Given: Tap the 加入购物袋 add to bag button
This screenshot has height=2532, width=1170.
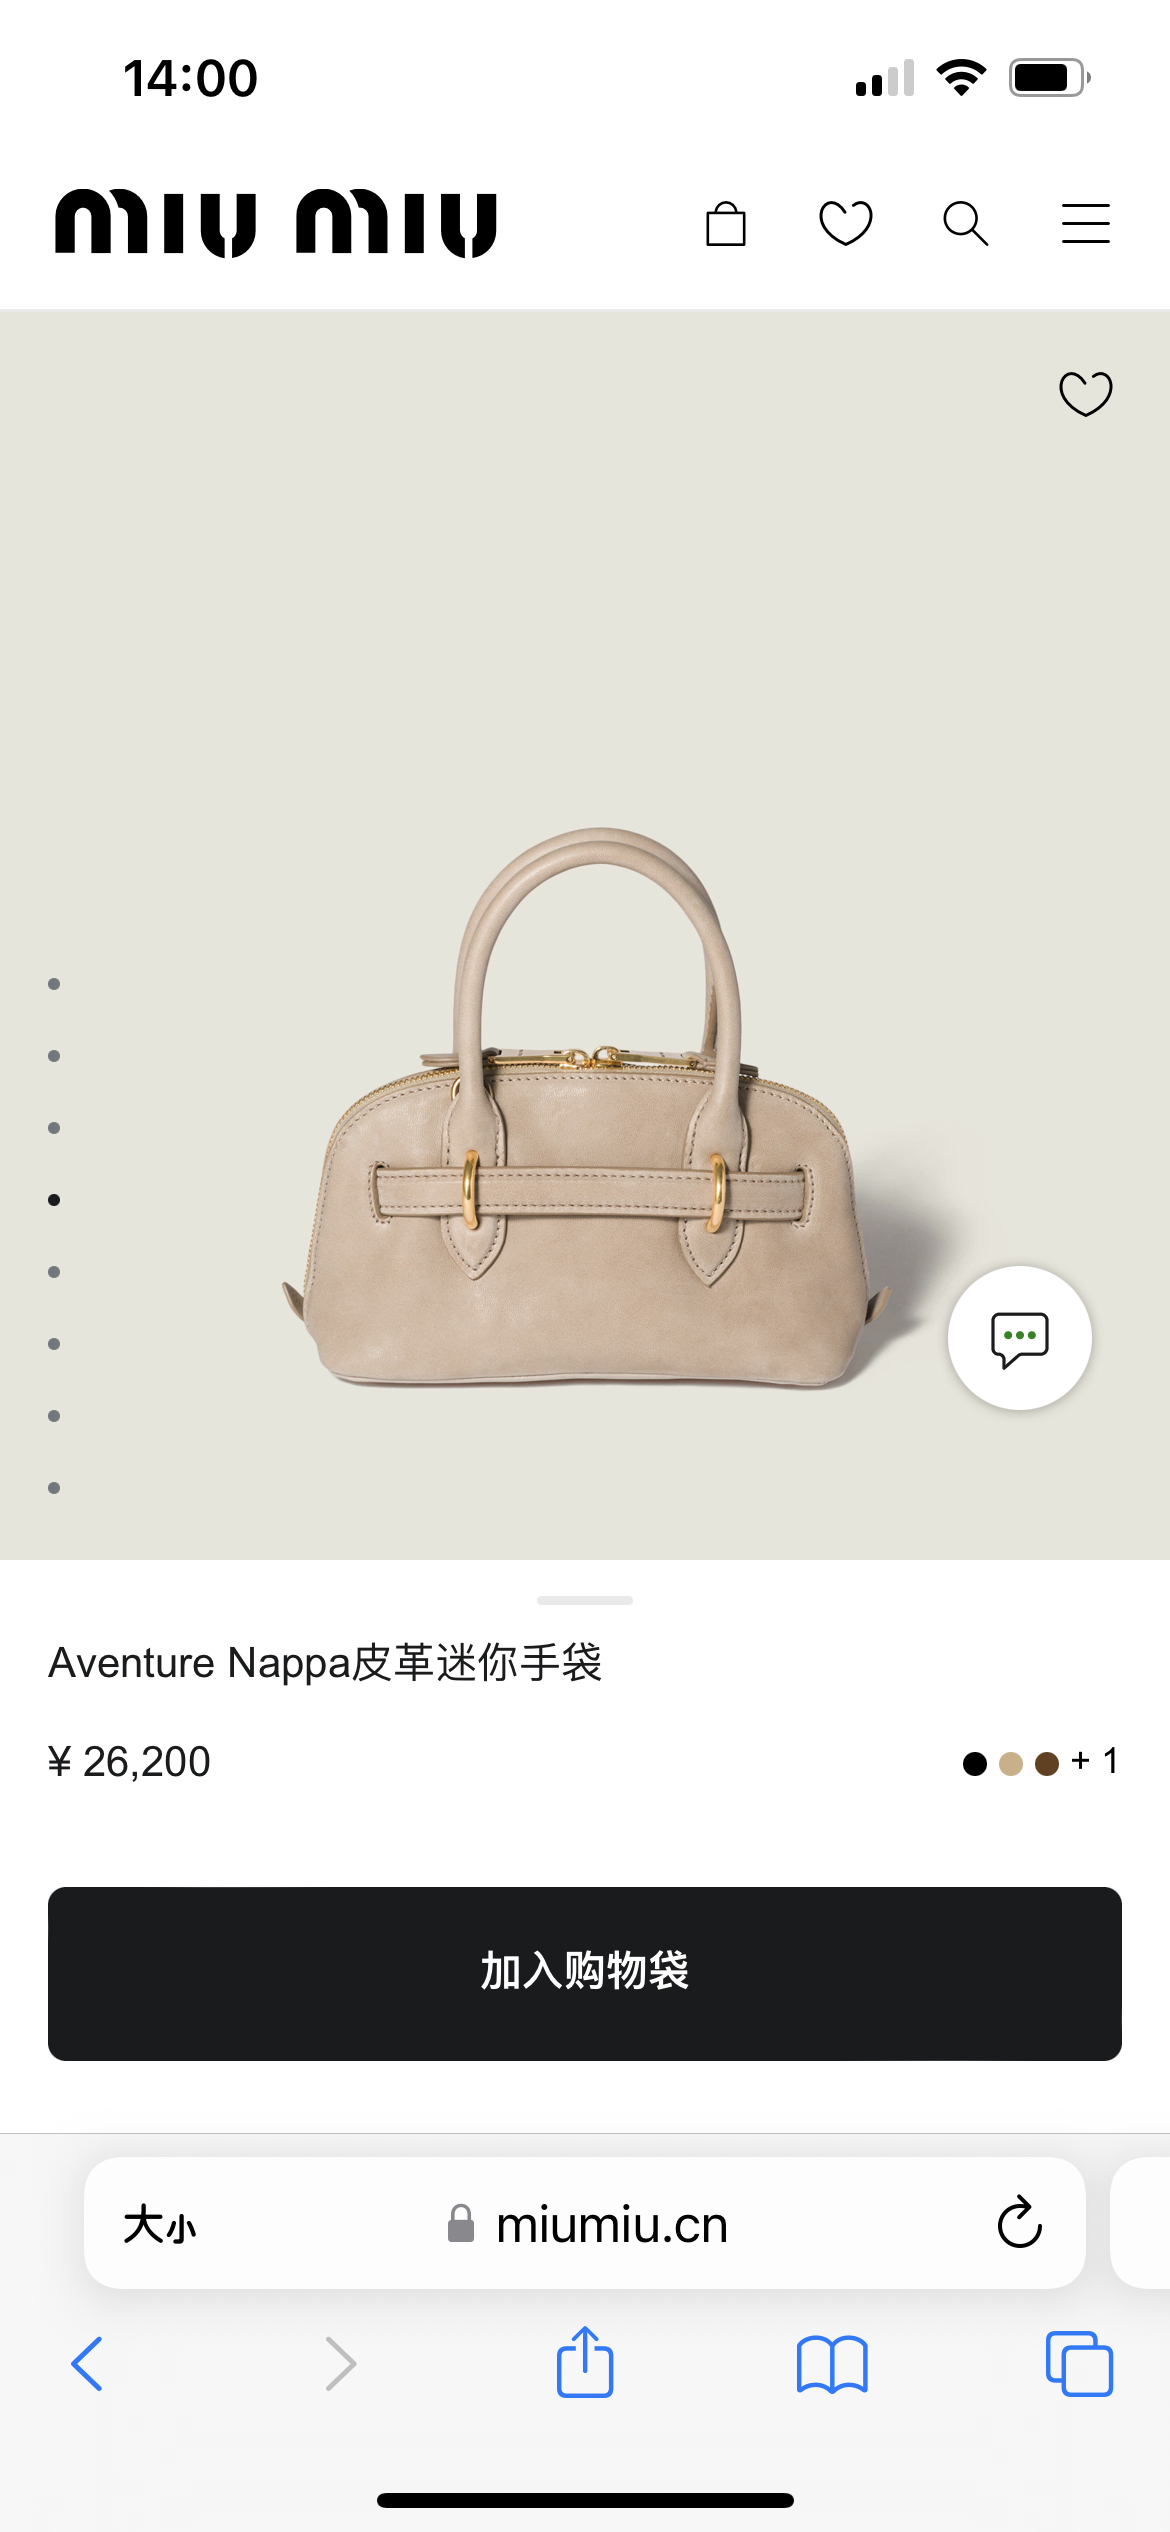Looking at the screenshot, I should coord(585,1973).
